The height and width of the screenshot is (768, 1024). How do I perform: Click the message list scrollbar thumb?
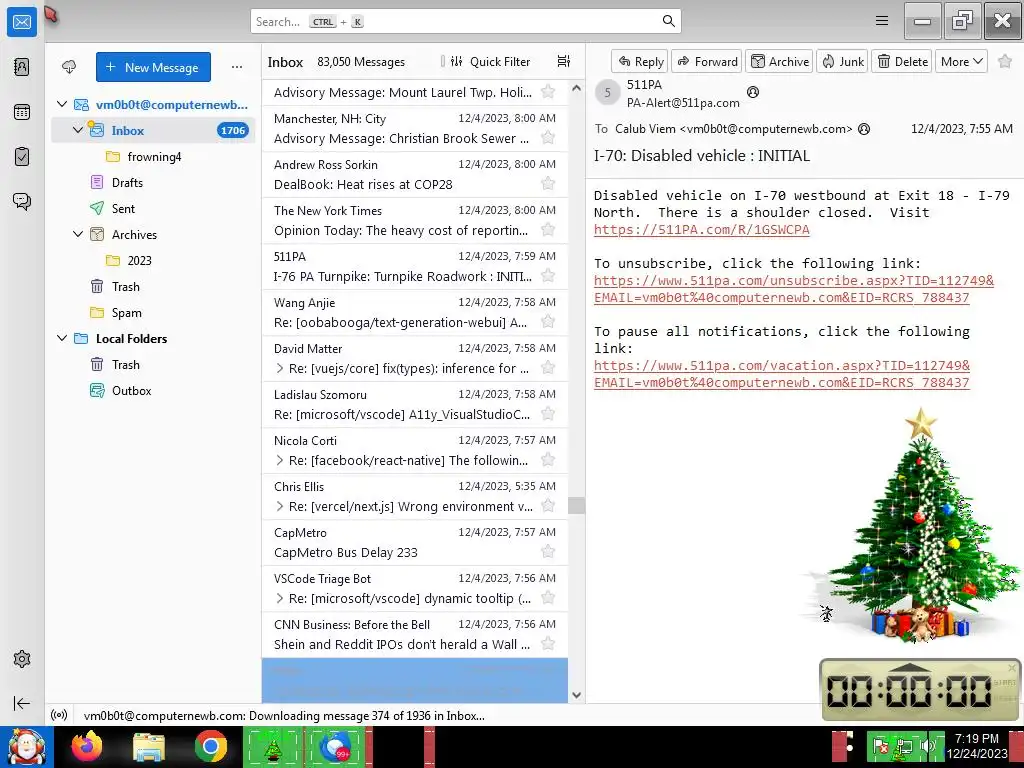576,505
